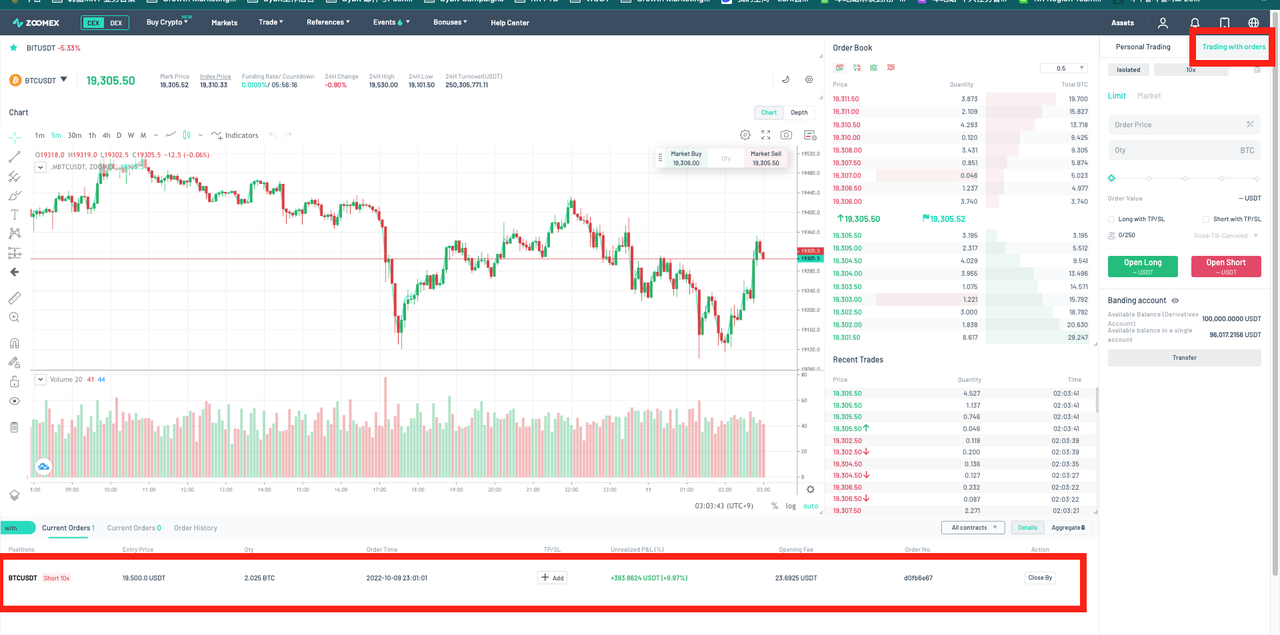Open the chart settings gear
1280x635 pixels.
pos(745,135)
